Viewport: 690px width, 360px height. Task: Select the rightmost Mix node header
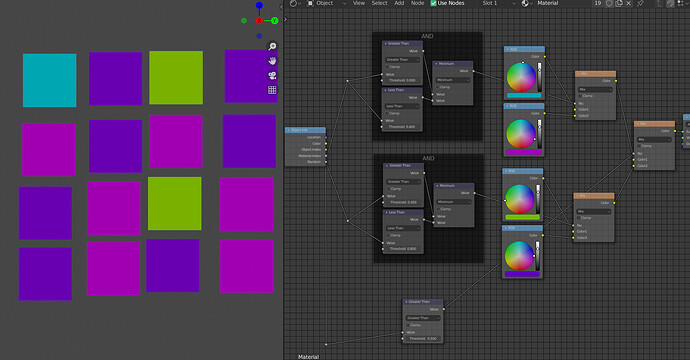click(654, 124)
